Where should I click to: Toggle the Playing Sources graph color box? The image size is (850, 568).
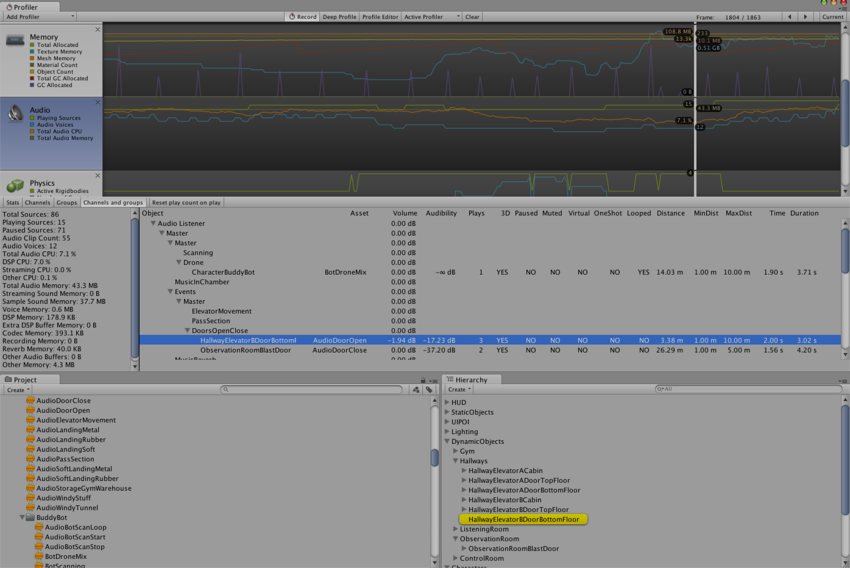click(x=32, y=118)
